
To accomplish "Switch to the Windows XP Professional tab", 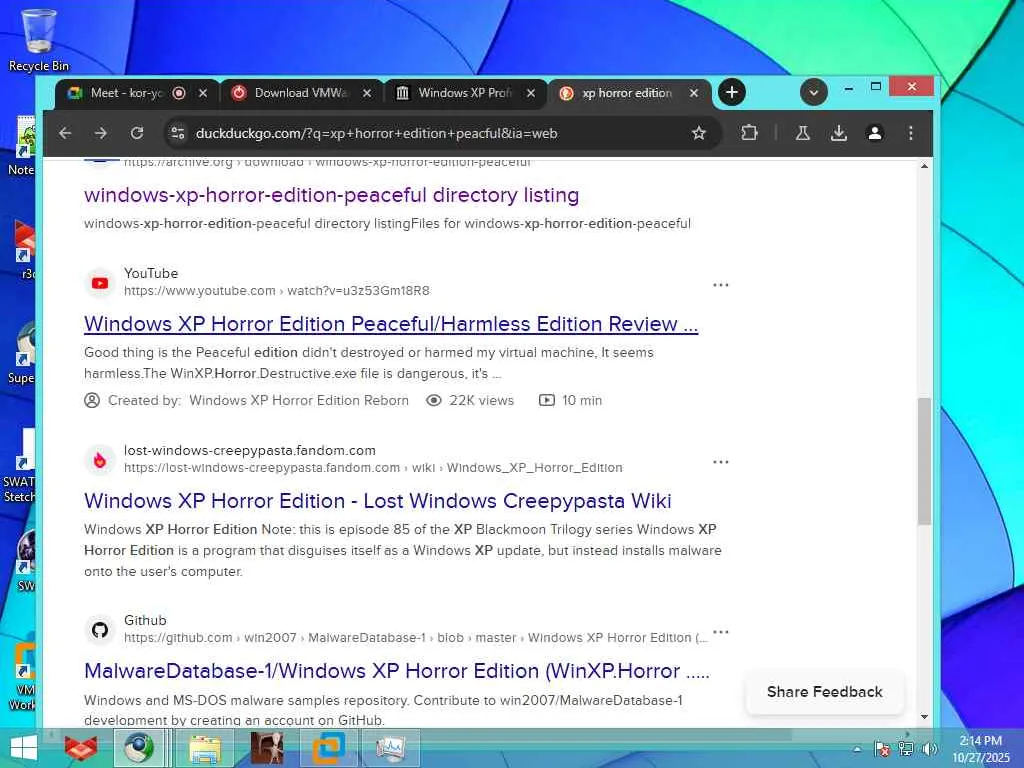I will [465, 93].
